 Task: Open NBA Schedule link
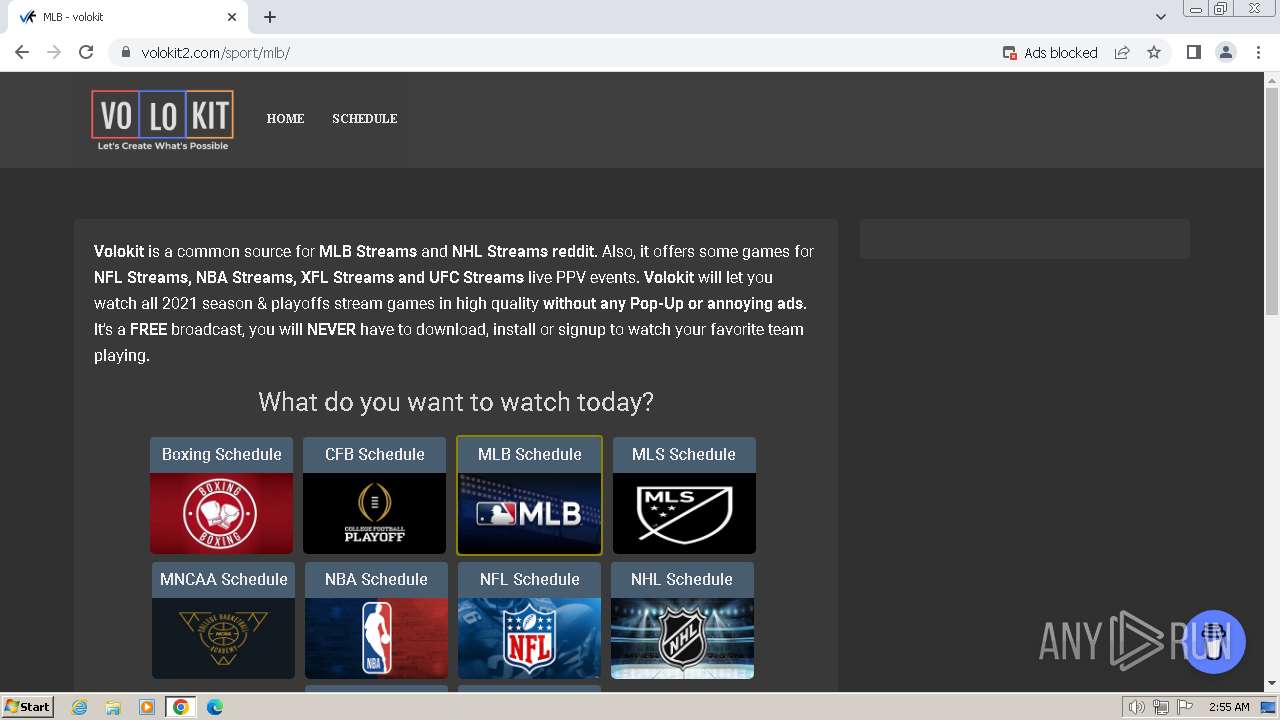pos(376,579)
